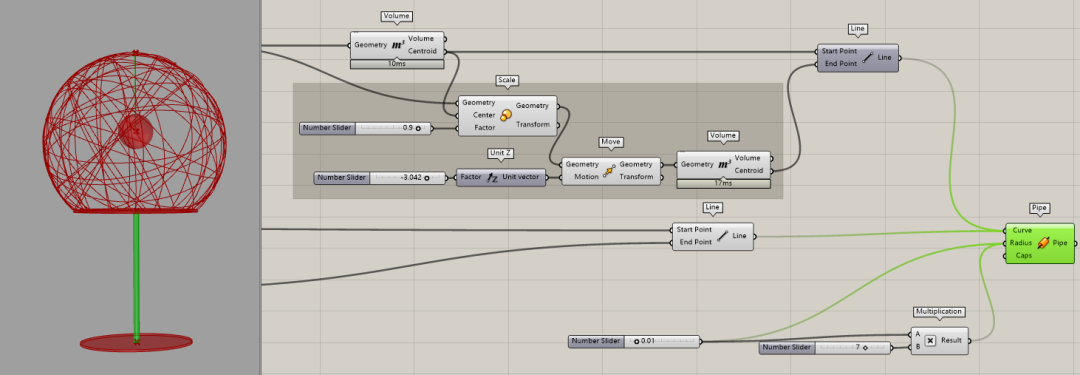
Task: Click the Number Slider set to 7
Action: 825,347
